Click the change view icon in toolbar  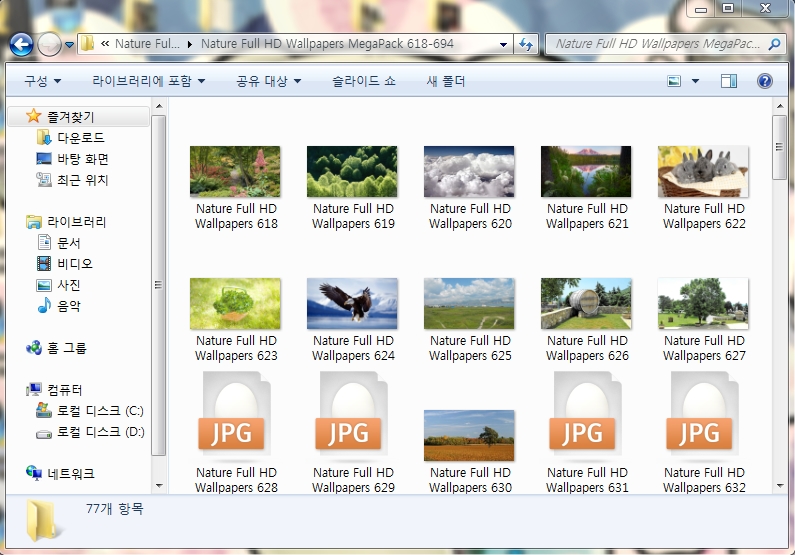point(675,81)
